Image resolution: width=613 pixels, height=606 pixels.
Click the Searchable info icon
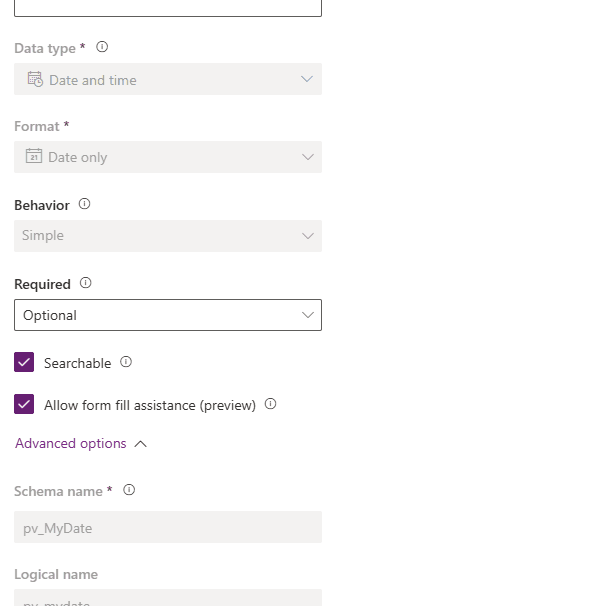[x=126, y=362]
